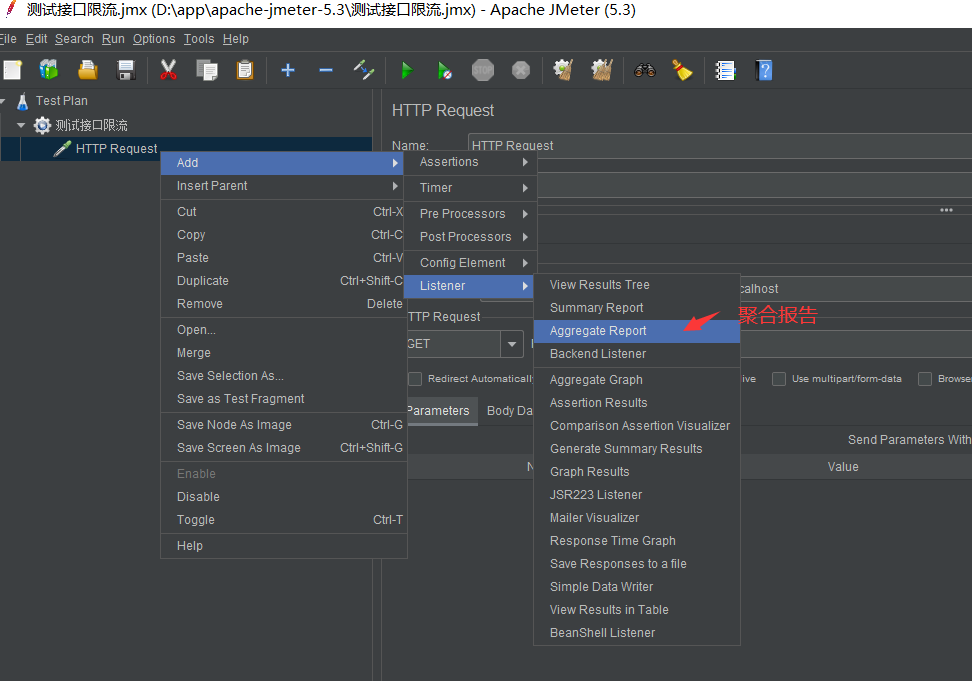Click the Toggle enable/disable icon

pyautogui.click(x=364, y=70)
